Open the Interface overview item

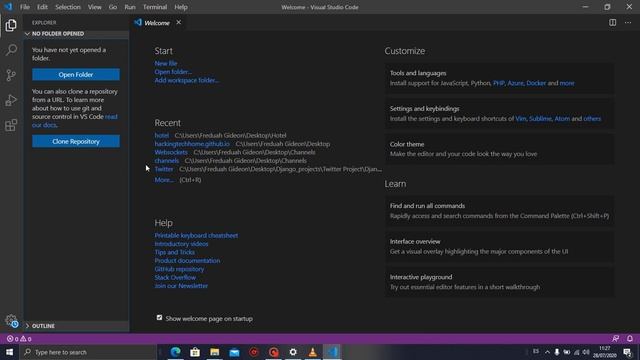coord(500,246)
